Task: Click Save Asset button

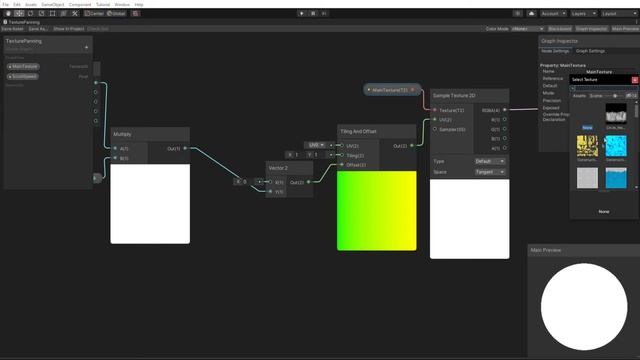Action: 13,29
